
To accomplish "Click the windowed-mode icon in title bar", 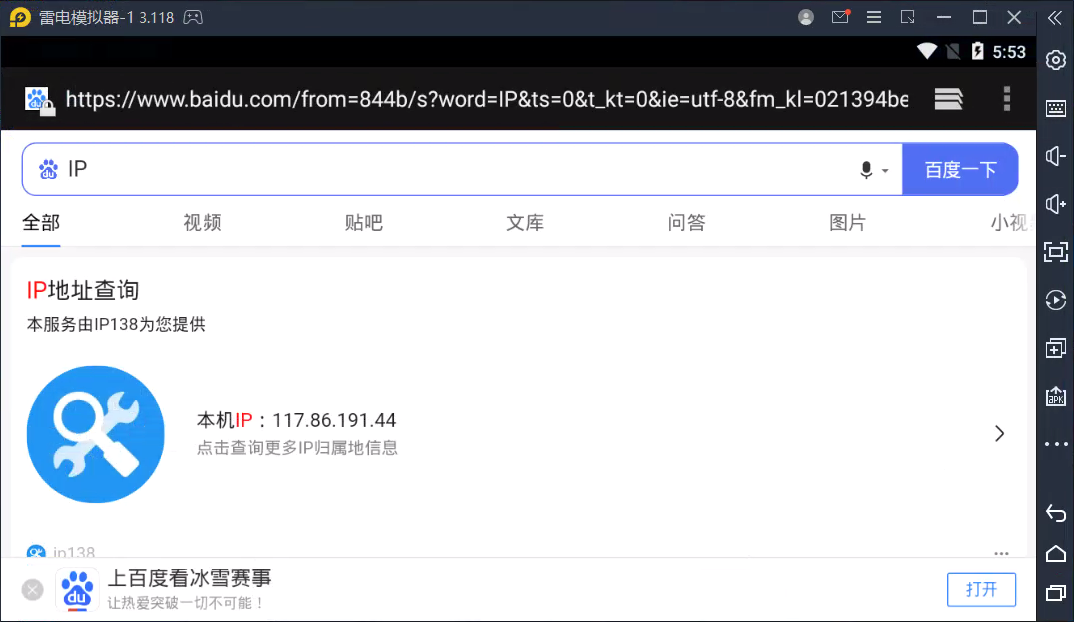I will (x=908, y=17).
